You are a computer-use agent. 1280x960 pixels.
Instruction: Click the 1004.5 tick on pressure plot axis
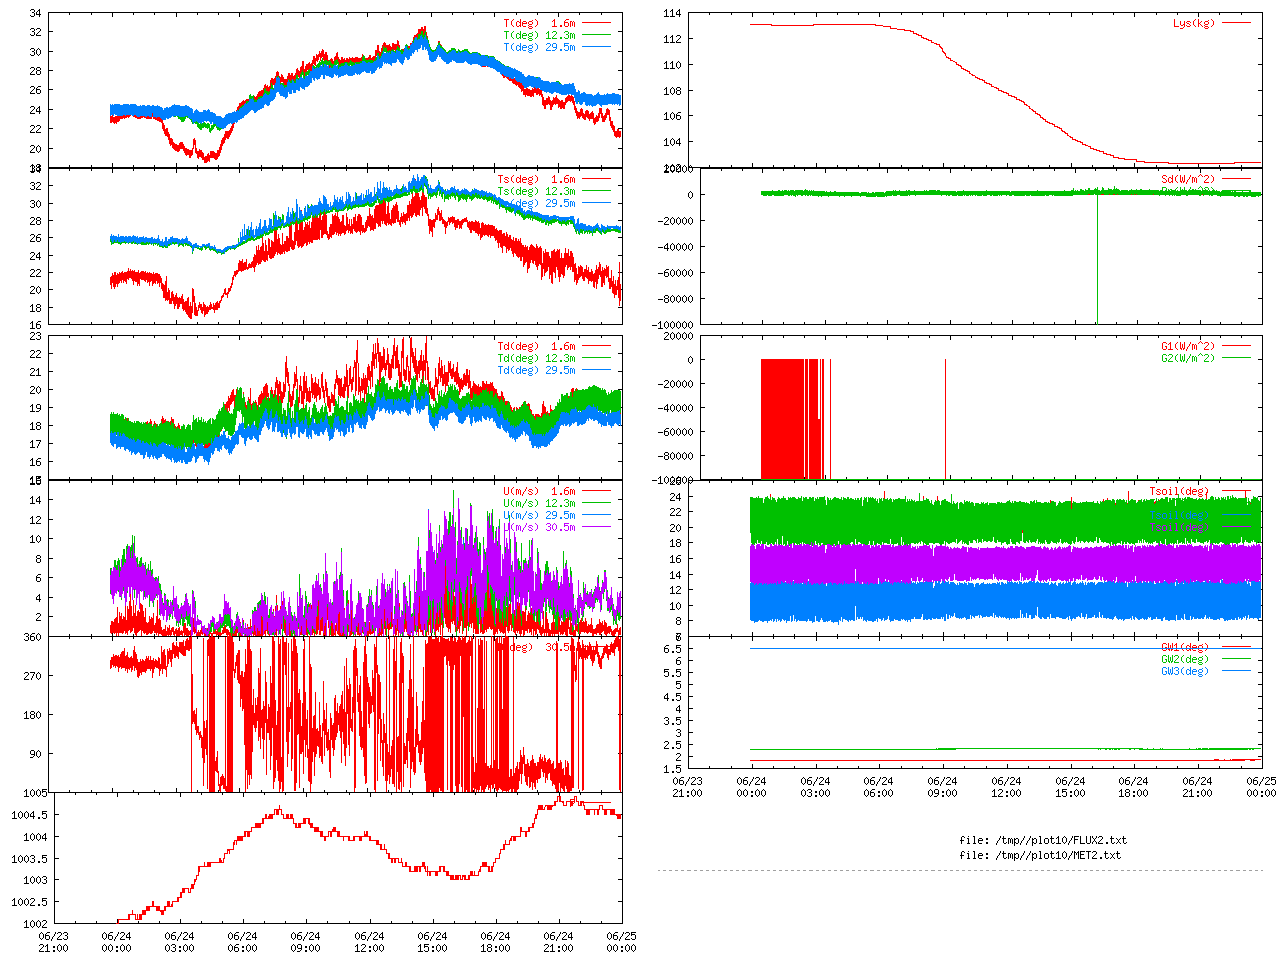pos(29,815)
